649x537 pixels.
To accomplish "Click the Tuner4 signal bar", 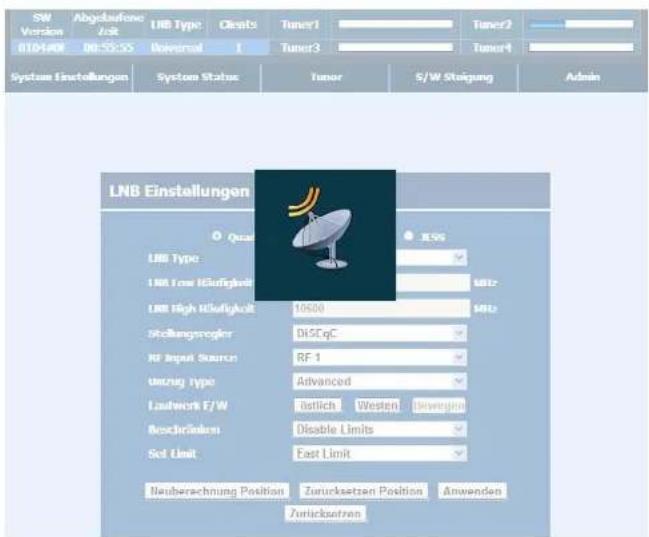I will pos(581,47).
